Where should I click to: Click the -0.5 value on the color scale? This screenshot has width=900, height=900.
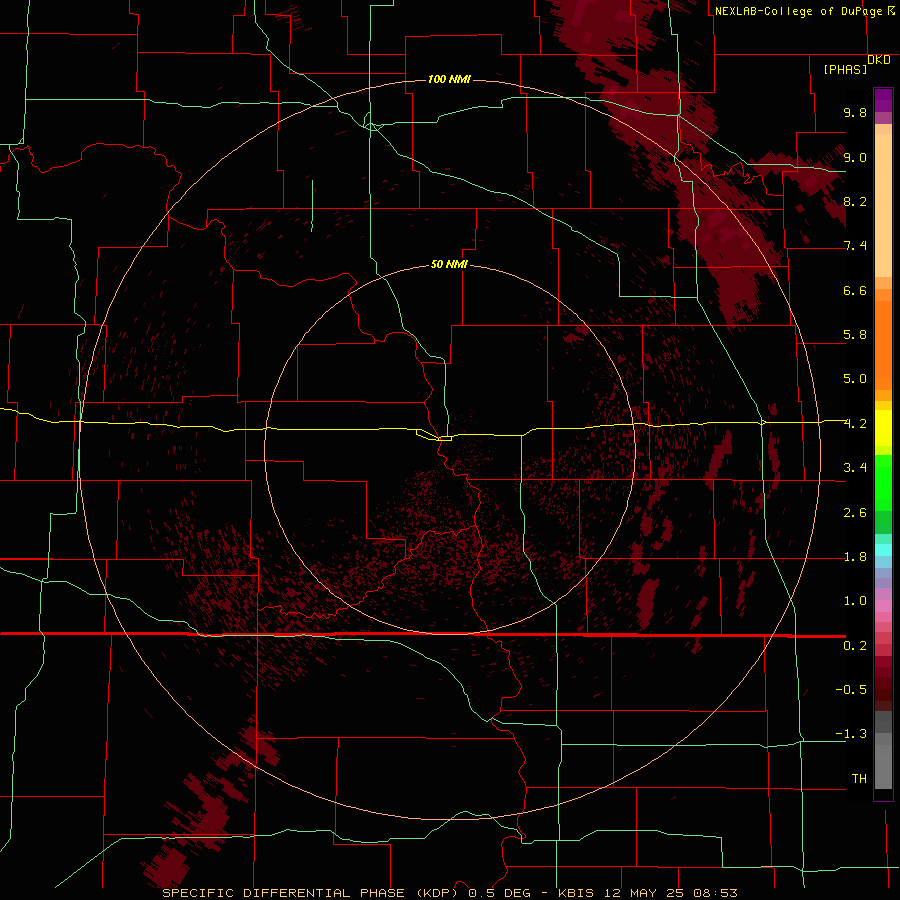click(x=851, y=690)
